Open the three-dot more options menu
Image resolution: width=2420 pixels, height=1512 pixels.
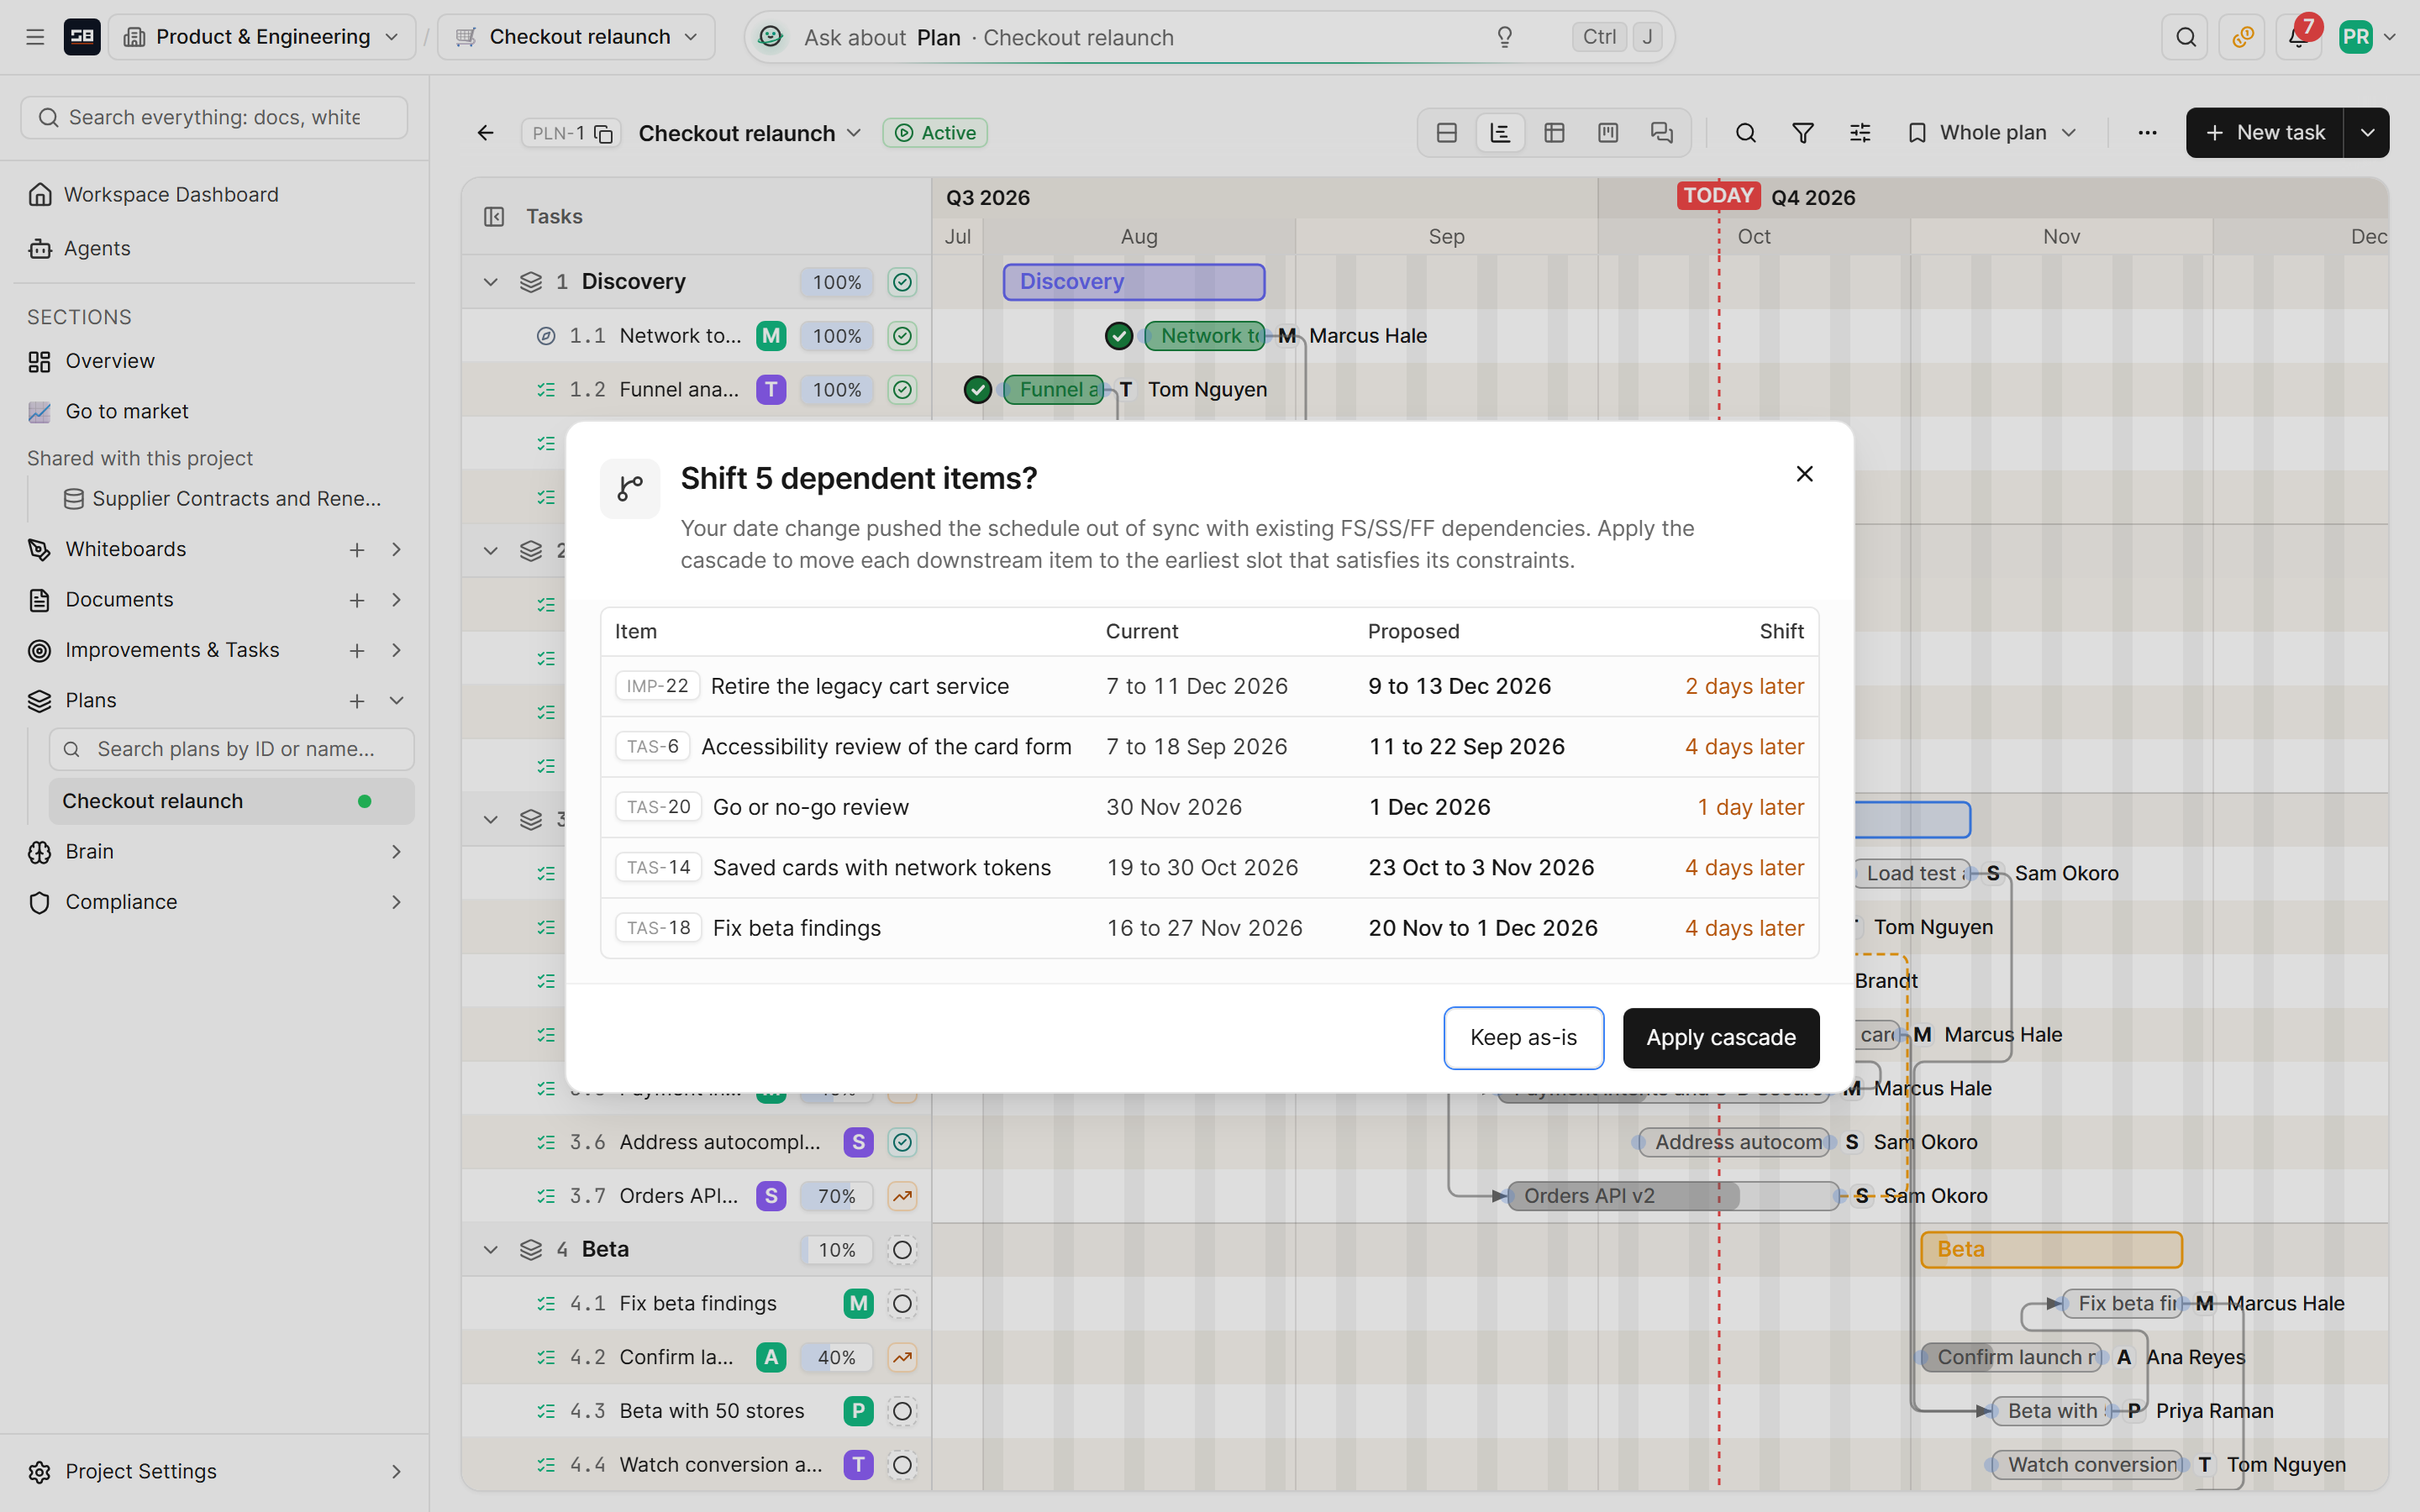tap(2147, 133)
